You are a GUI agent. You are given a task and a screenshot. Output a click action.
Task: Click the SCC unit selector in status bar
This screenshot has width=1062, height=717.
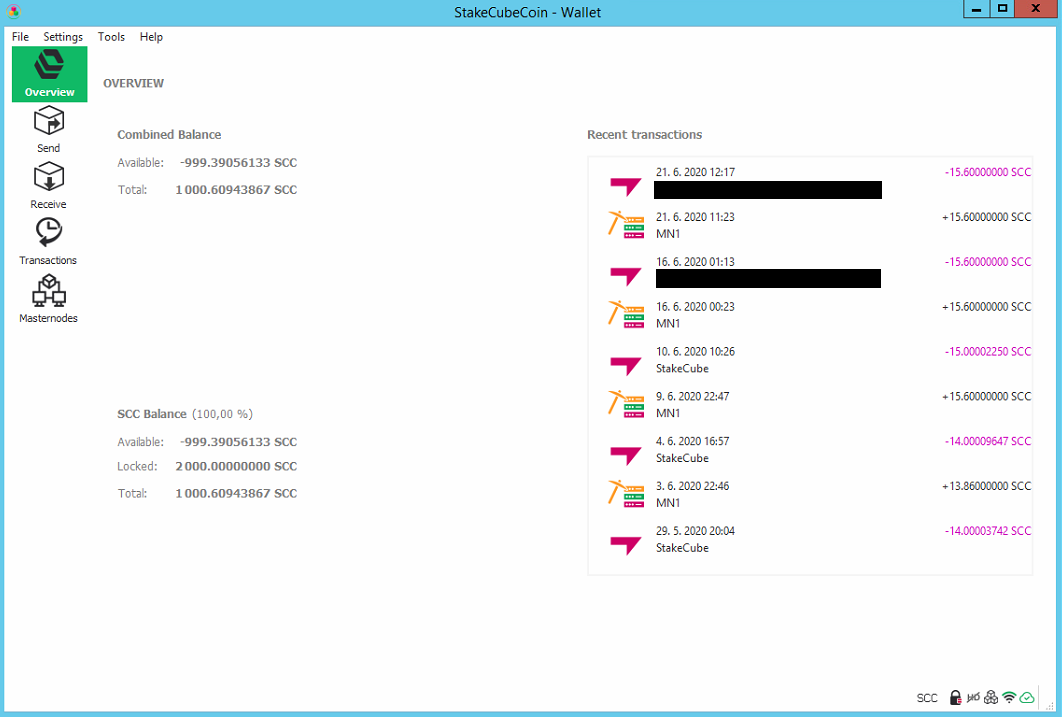pos(927,698)
